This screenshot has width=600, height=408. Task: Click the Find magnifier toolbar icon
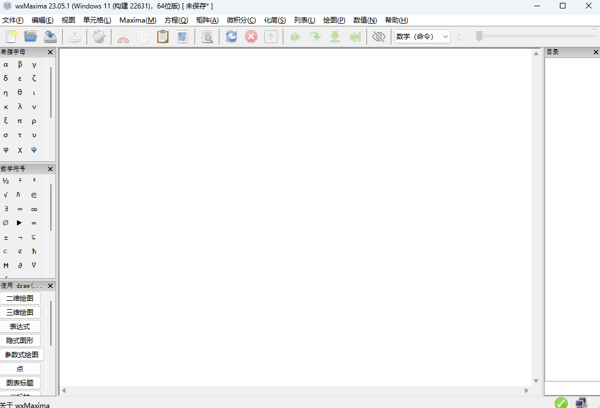coord(207,37)
